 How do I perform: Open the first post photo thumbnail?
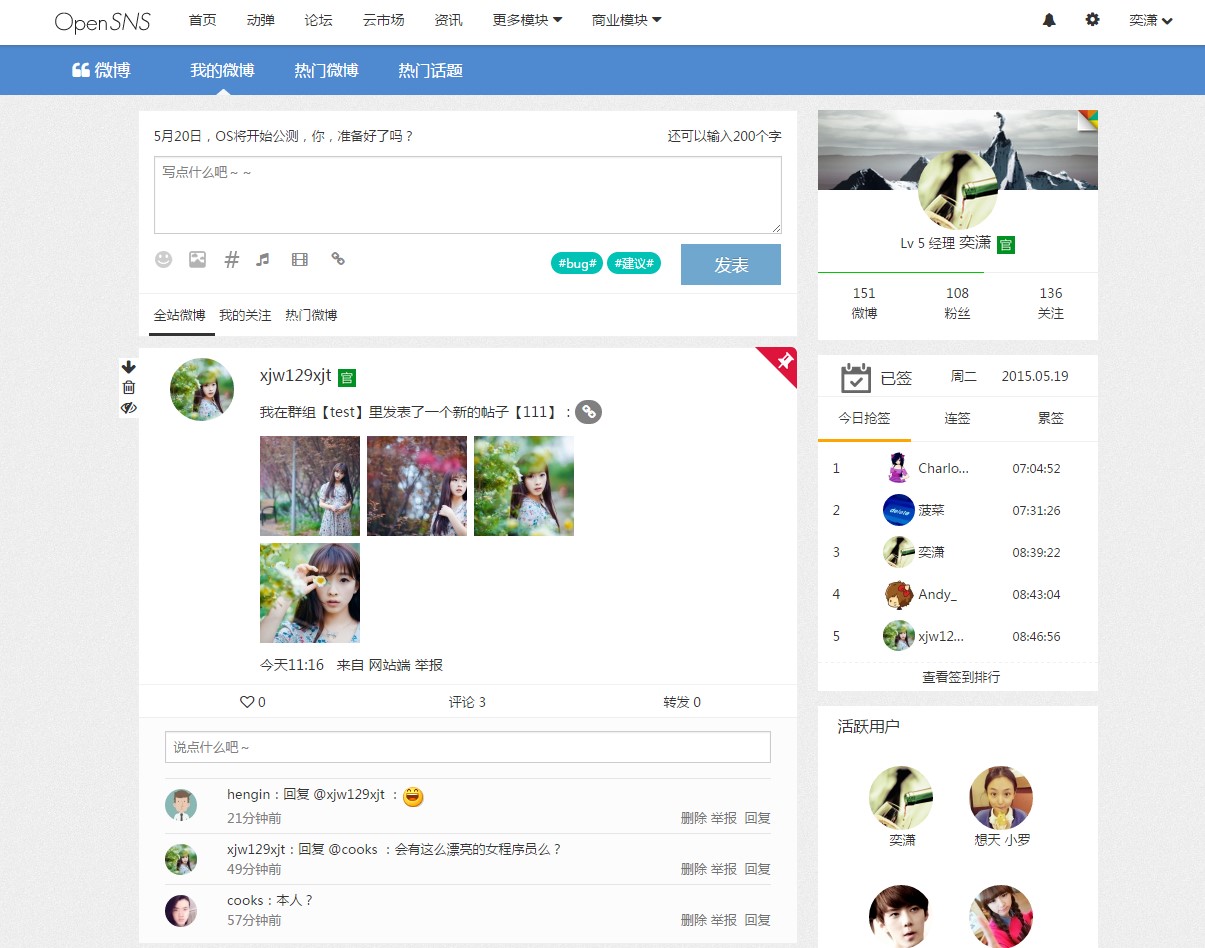coord(310,486)
